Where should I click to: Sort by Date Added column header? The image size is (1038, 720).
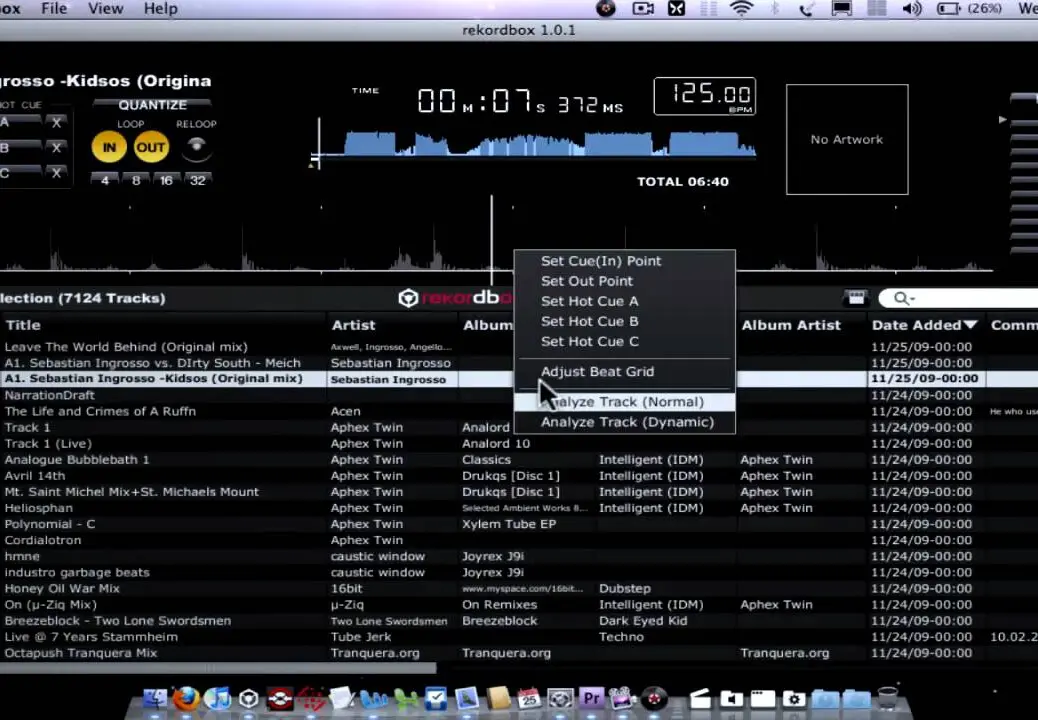pyautogui.click(x=924, y=325)
